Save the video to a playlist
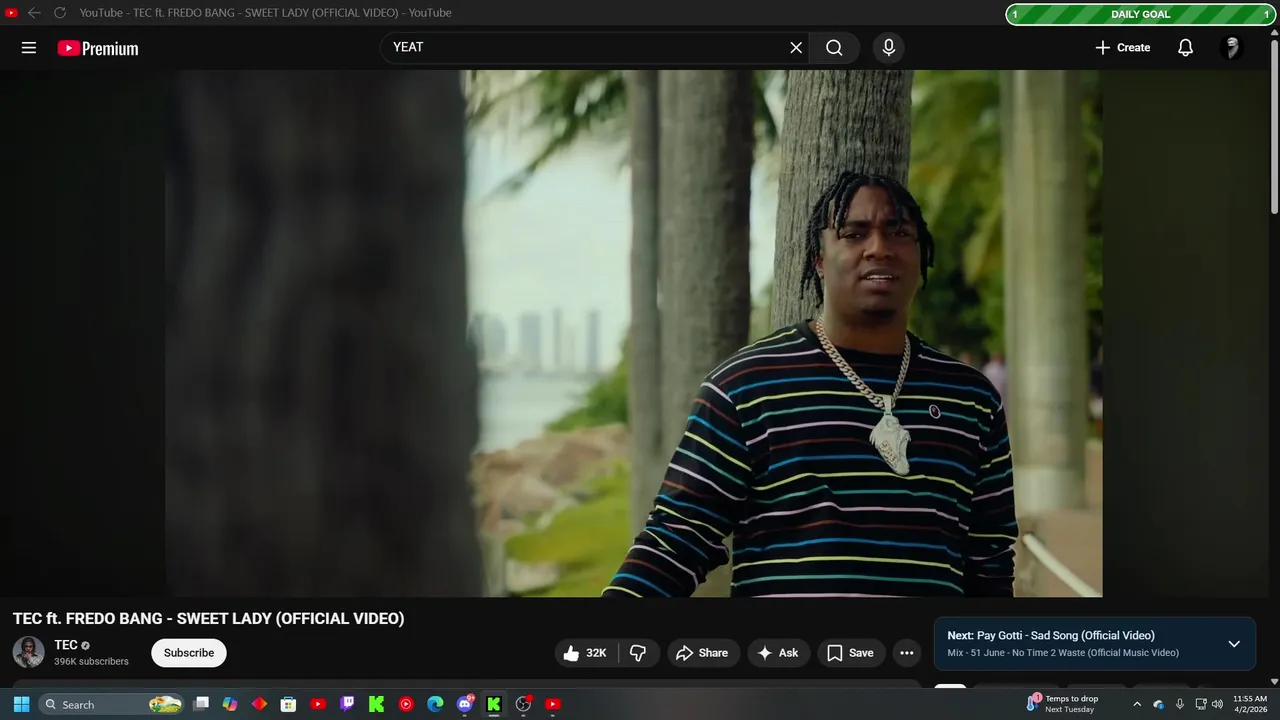1280x720 pixels. click(x=850, y=653)
